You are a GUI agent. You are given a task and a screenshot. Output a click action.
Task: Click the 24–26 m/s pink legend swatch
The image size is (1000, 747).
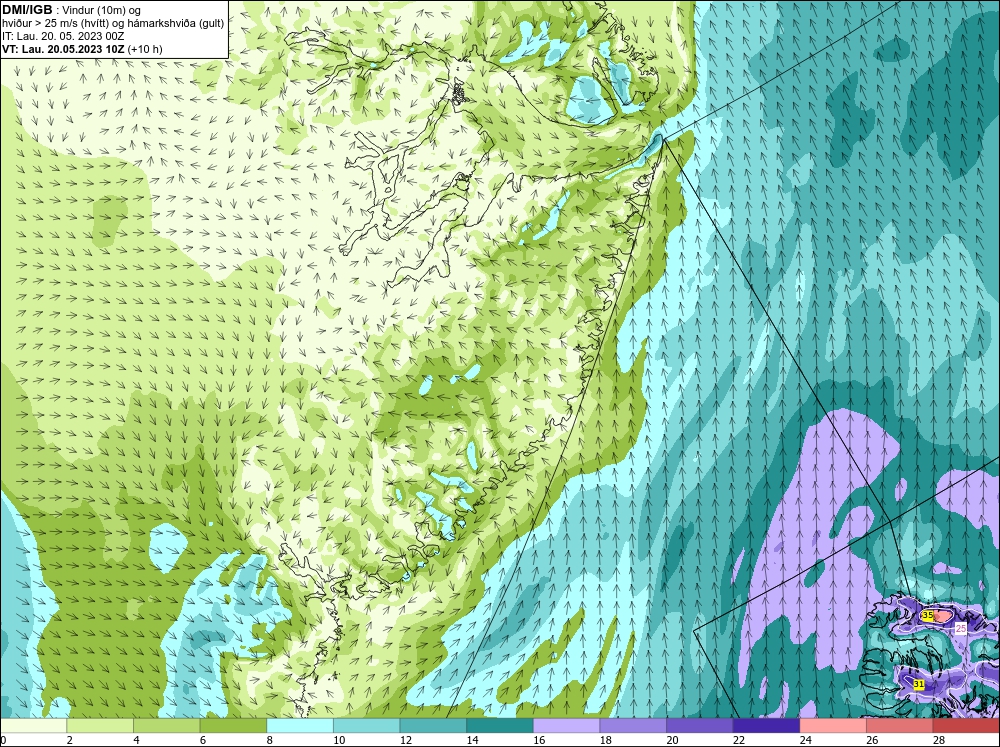click(833, 726)
